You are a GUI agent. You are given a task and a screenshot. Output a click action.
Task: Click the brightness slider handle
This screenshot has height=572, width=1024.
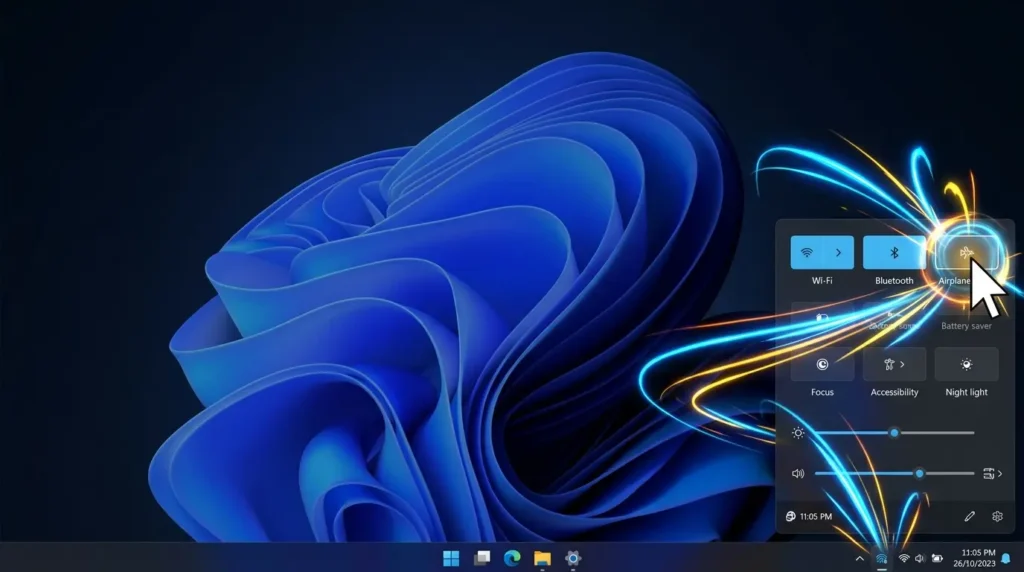point(894,433)
